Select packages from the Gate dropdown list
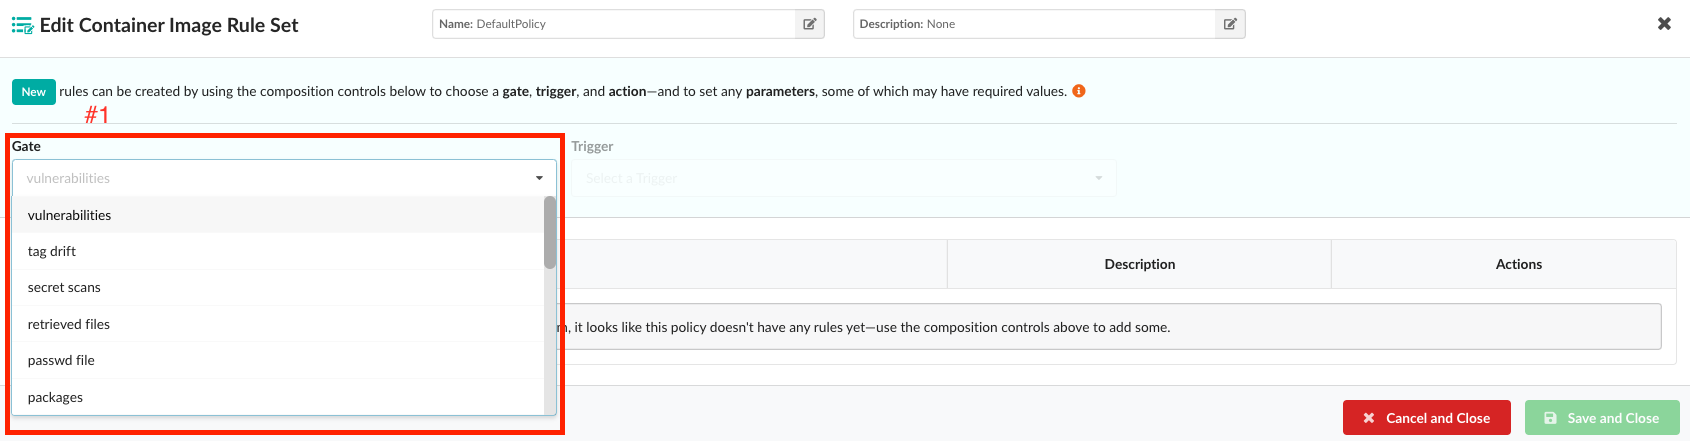Screen dimensions: 1690x441 point(56,397)
